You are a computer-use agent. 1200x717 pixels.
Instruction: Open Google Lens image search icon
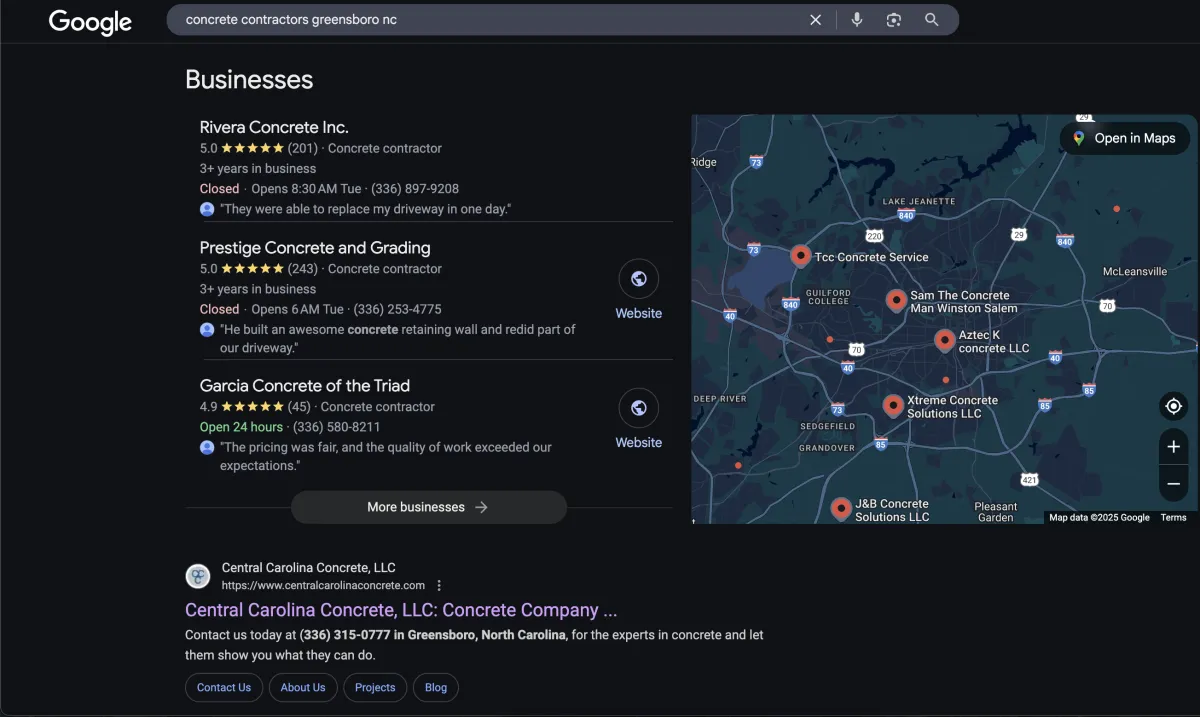(x=894, y=20)
